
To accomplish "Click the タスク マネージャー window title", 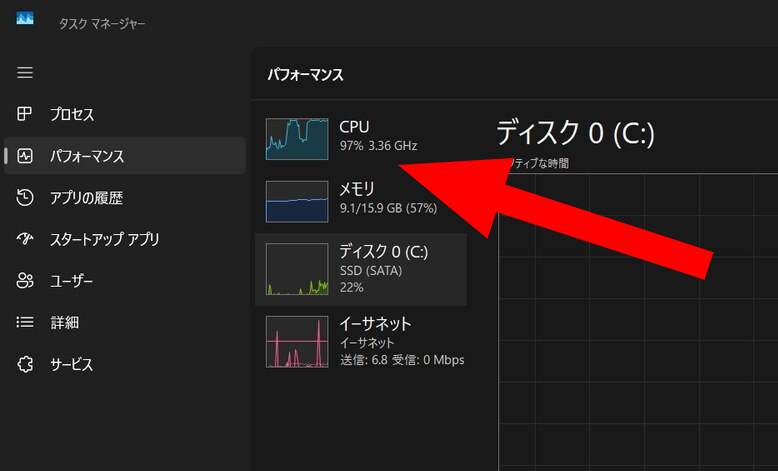I will point(102,23).
